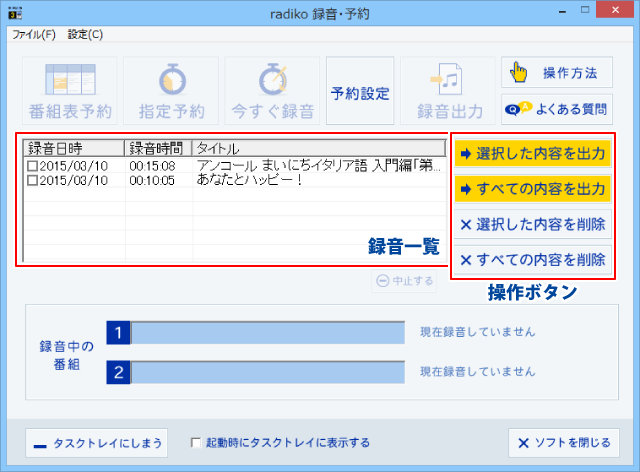Click recording slot 2 progress bar
This screenshot has width=640, height=472.
[x=268, y=372]
